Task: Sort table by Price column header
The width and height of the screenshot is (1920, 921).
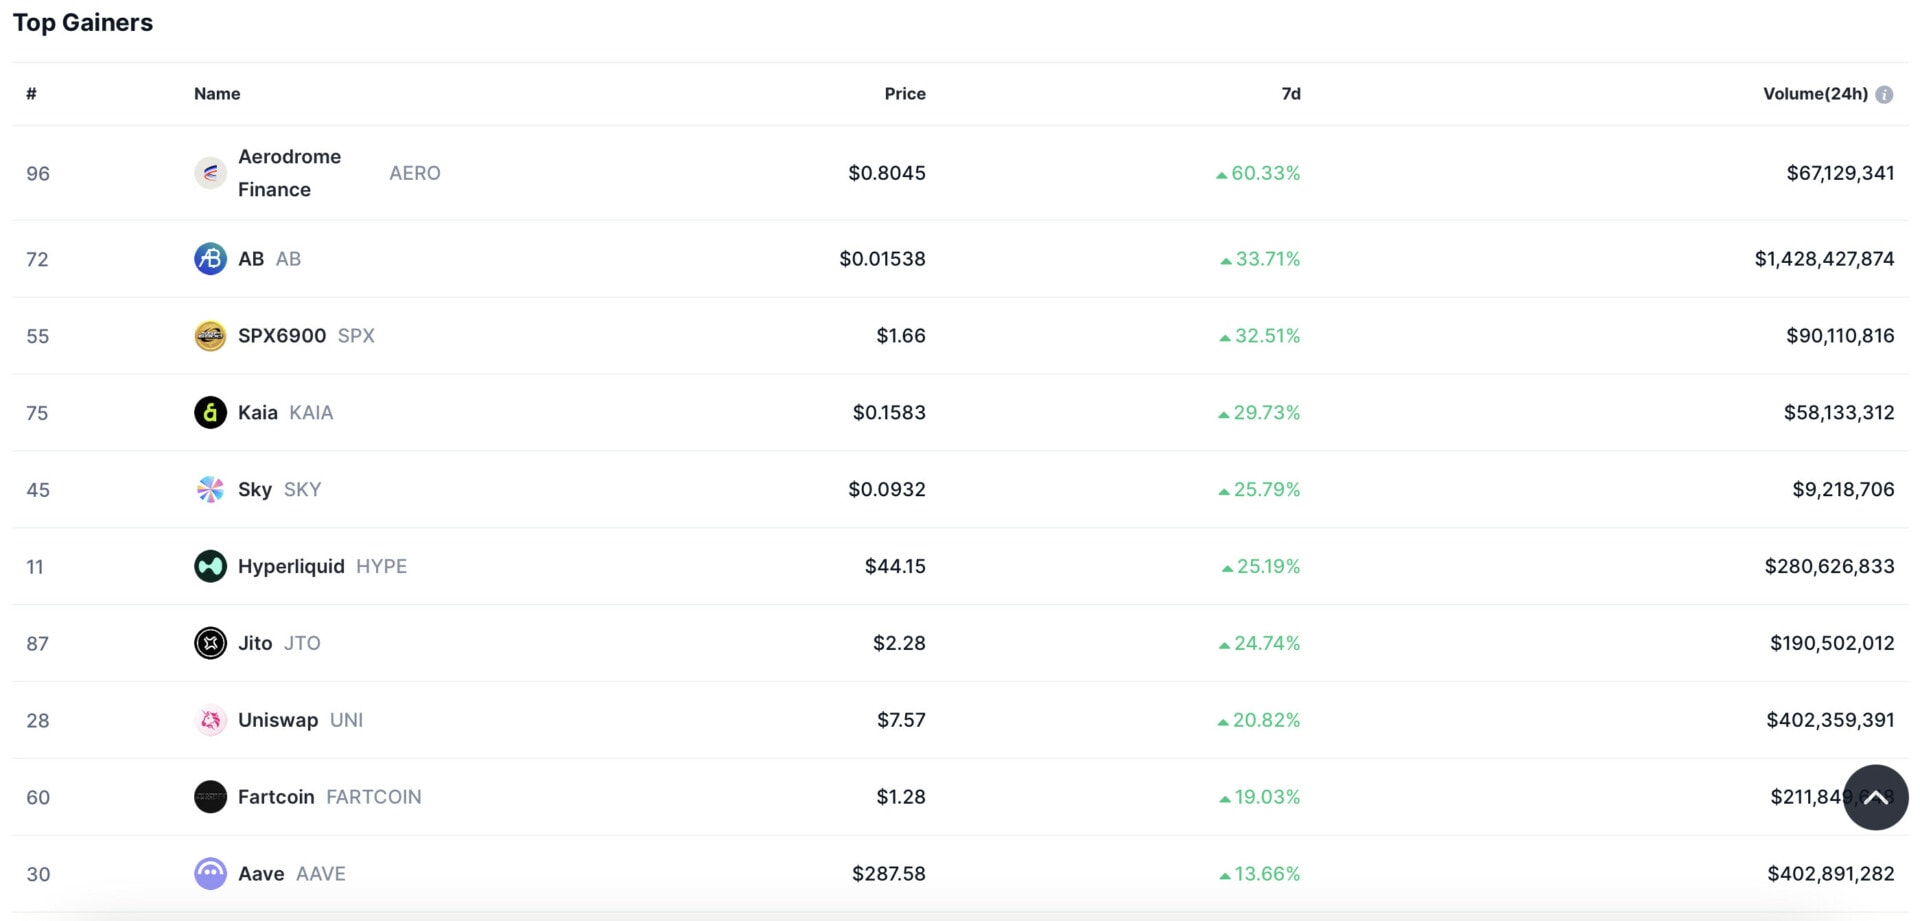Action: [904, 94]
